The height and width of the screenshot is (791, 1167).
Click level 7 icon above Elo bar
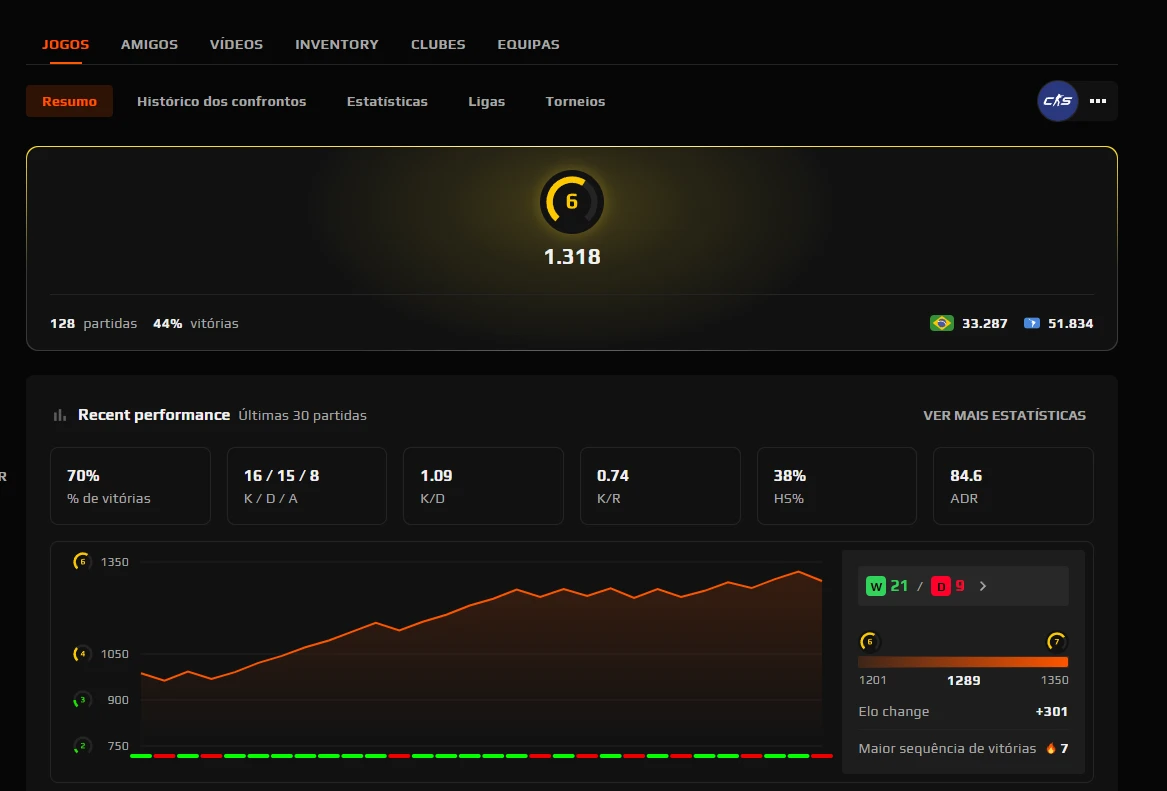pyautogui.click(x=1056, y=641)
